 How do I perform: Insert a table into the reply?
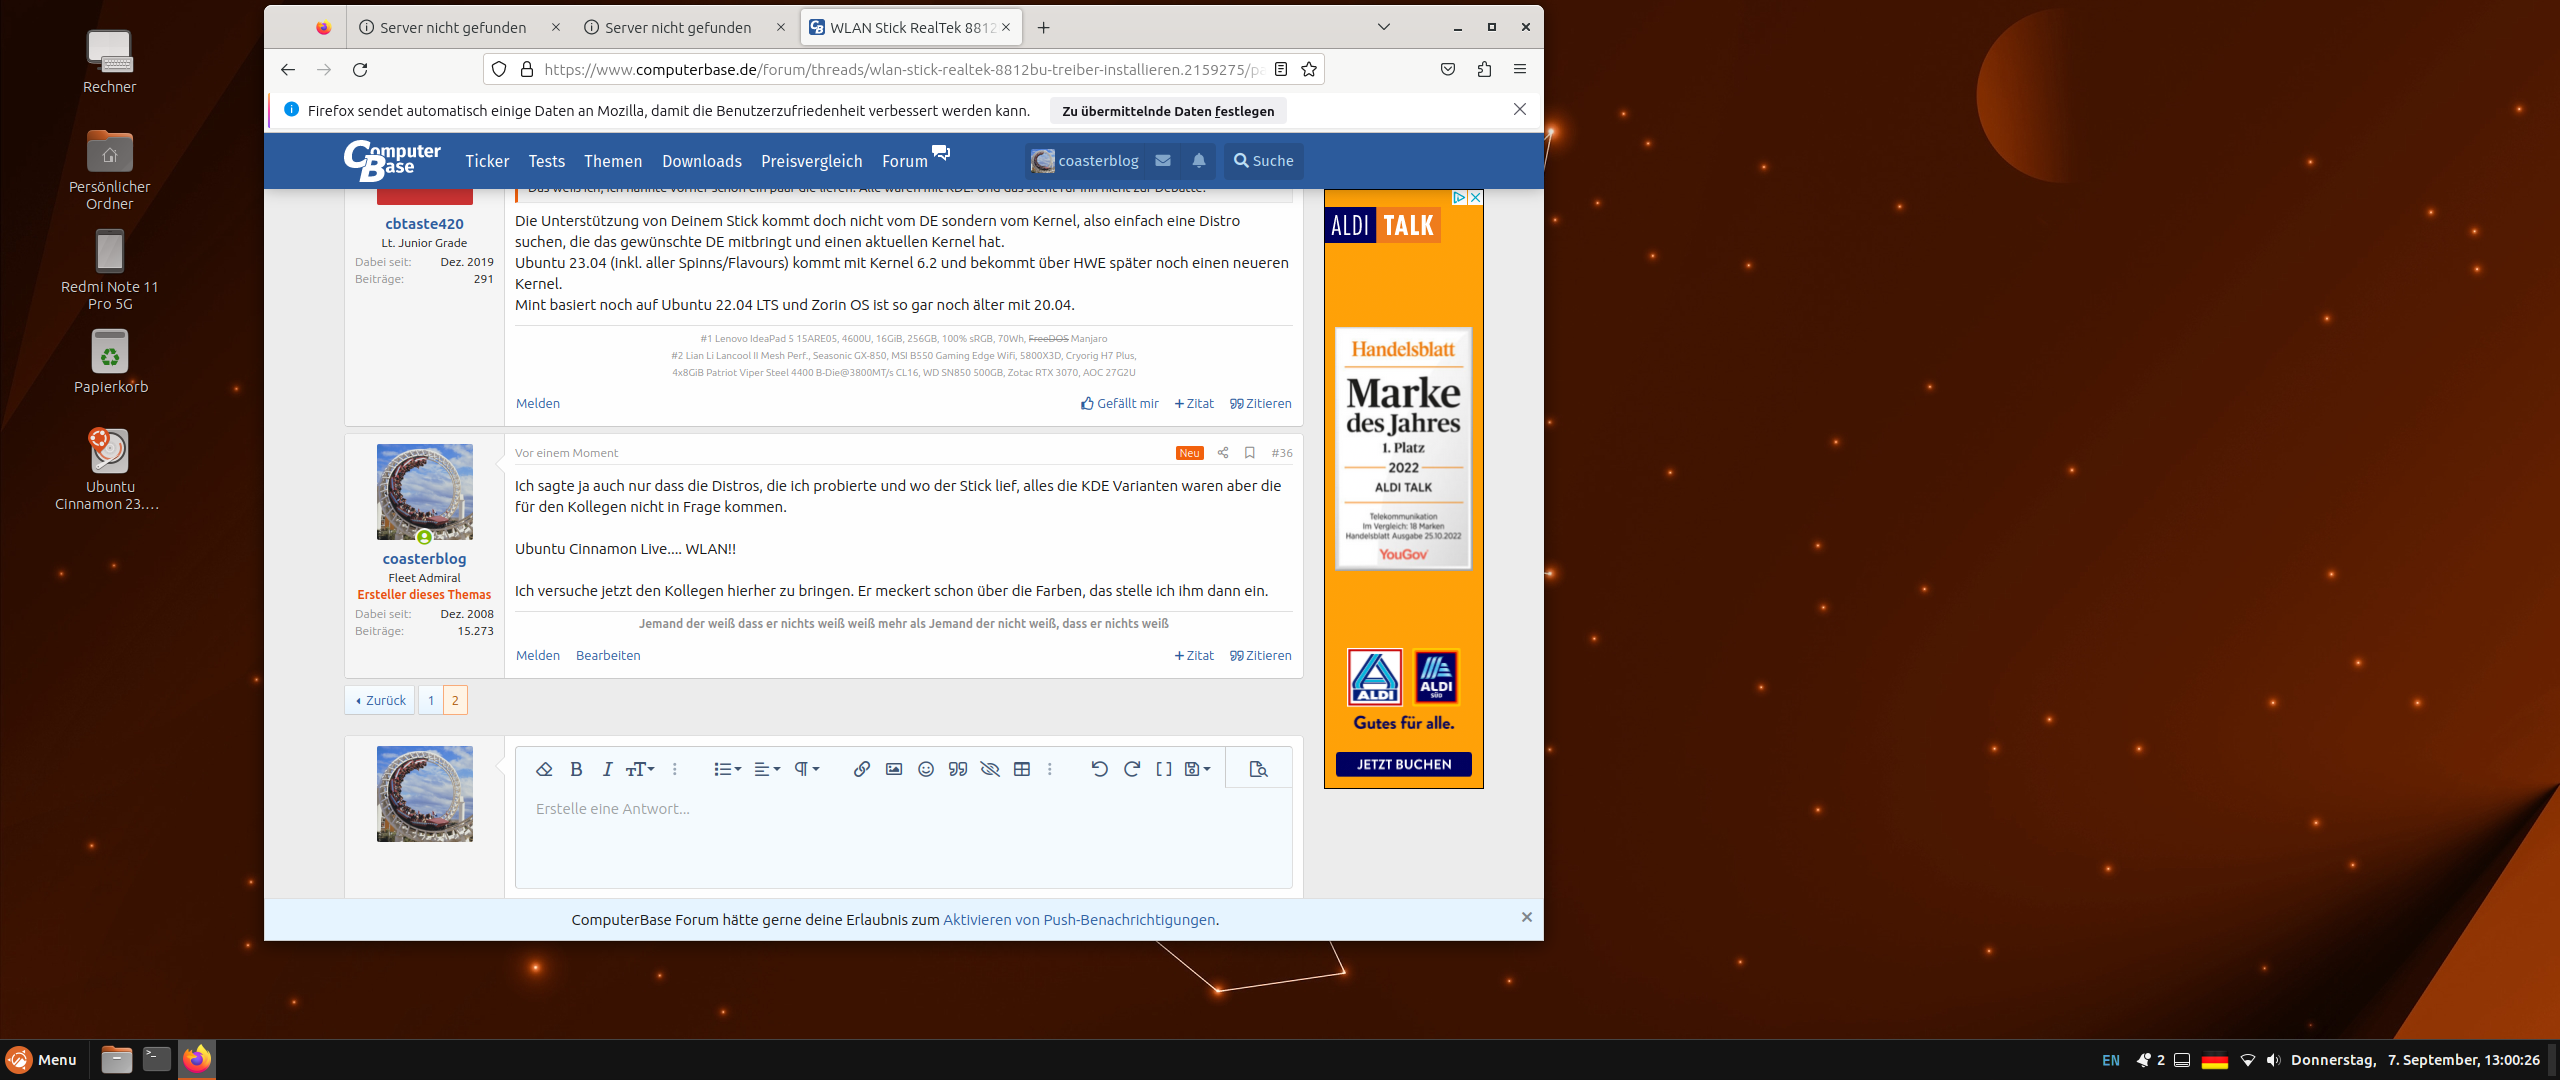(1021, 768)
